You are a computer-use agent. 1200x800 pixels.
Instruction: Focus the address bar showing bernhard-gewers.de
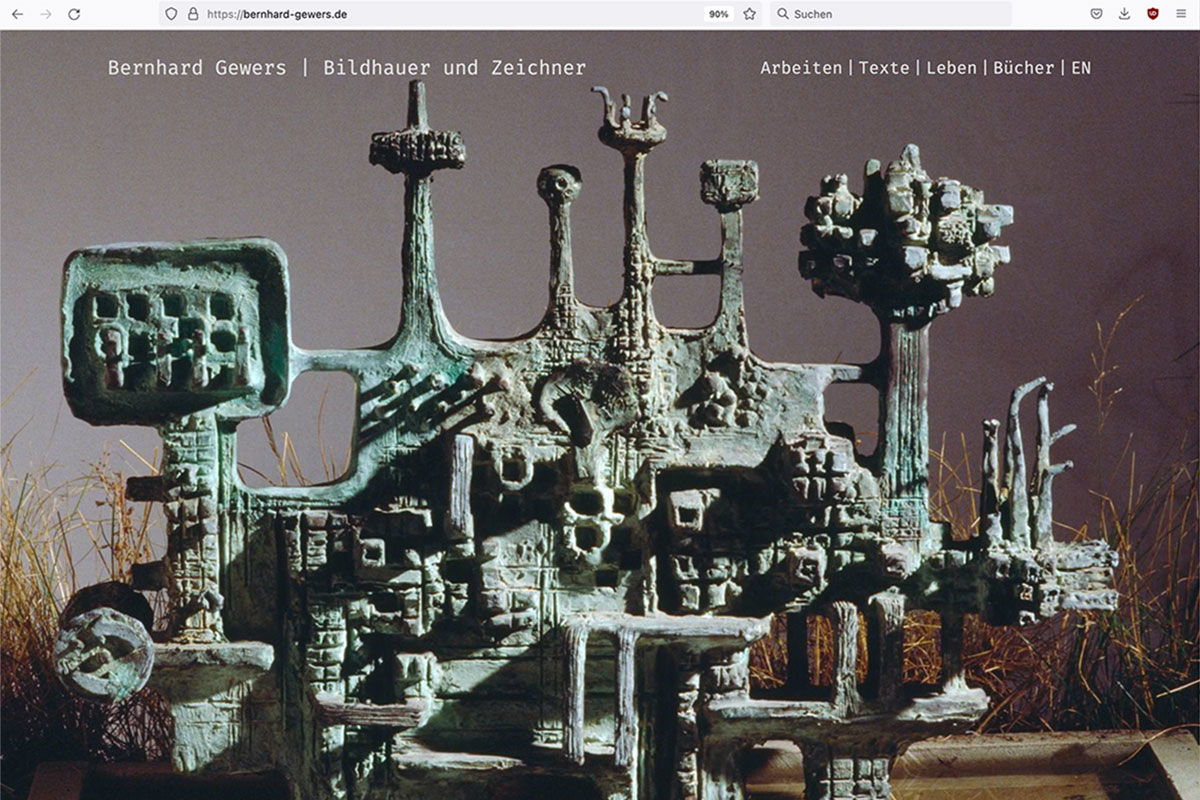(461, 14)
